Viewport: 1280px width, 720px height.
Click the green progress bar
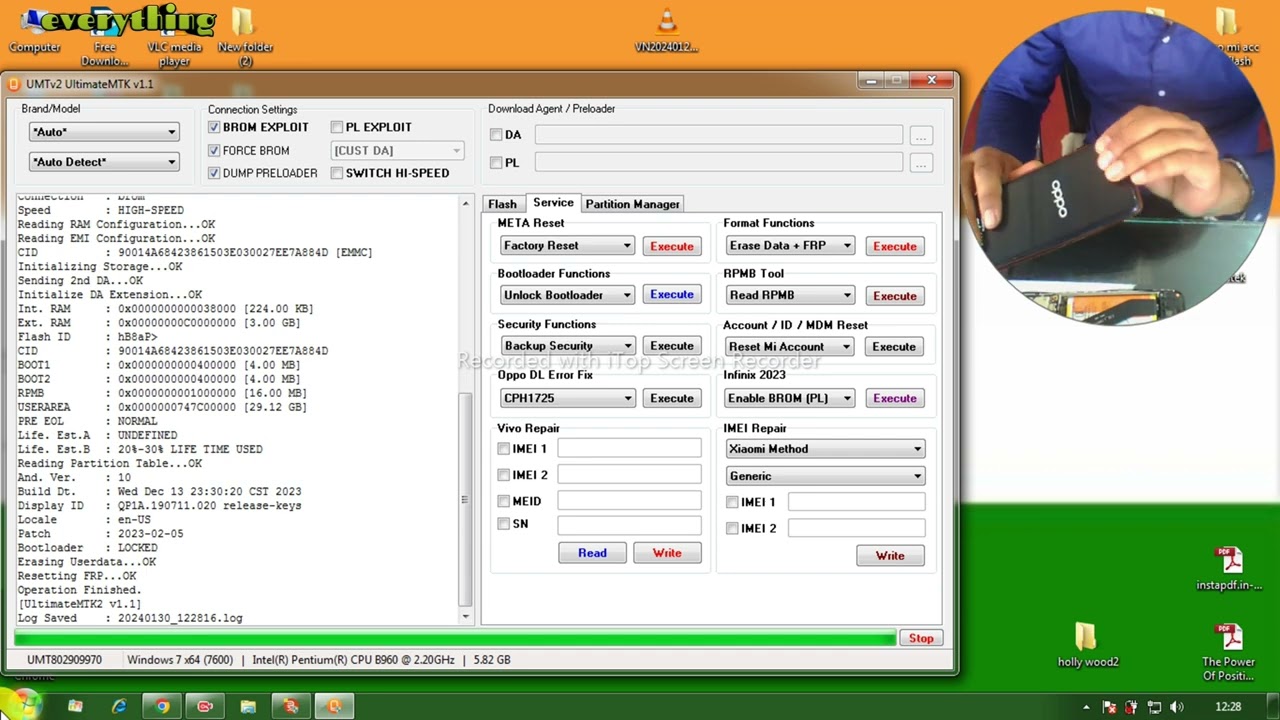pos(455,638)
